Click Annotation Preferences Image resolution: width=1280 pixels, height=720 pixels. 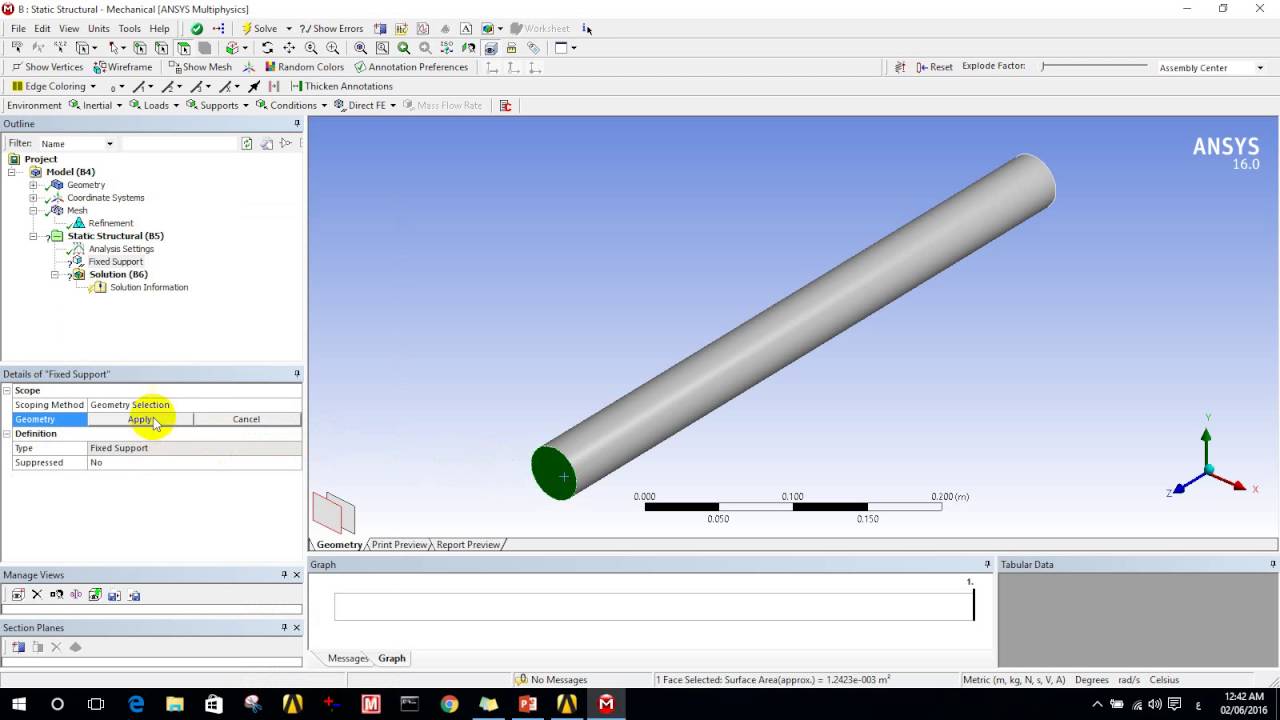411,67
